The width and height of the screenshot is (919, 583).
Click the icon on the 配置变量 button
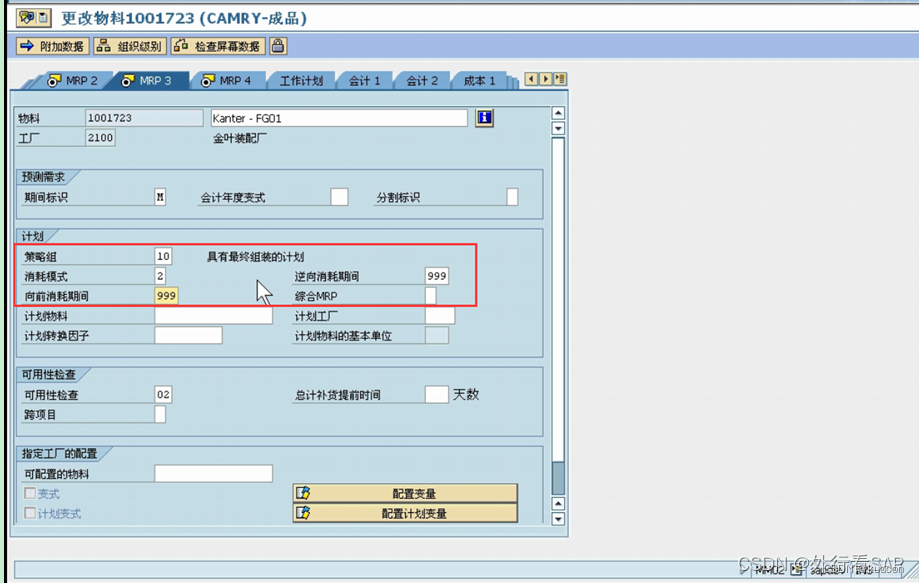tap(305, 492)
